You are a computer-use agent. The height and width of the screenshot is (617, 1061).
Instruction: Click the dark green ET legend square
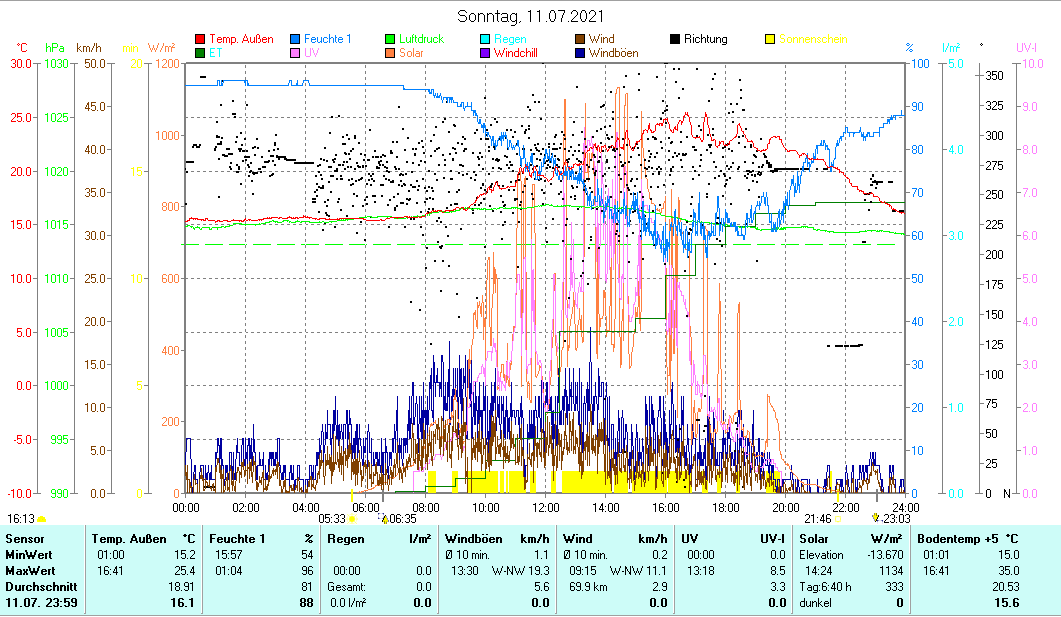[x=200, y=53]
